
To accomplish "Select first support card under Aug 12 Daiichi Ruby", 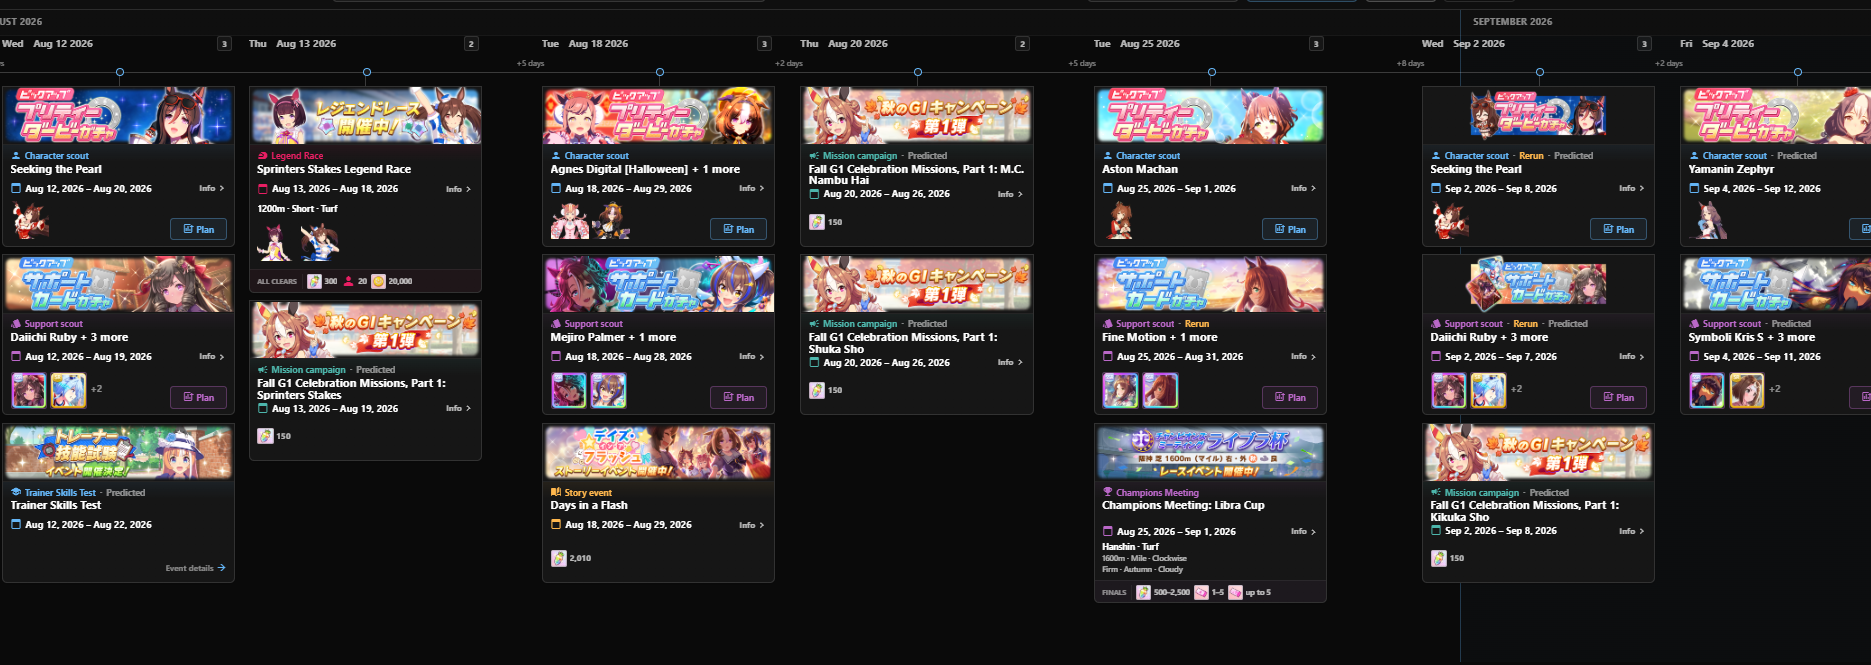I will pos(29,390).
